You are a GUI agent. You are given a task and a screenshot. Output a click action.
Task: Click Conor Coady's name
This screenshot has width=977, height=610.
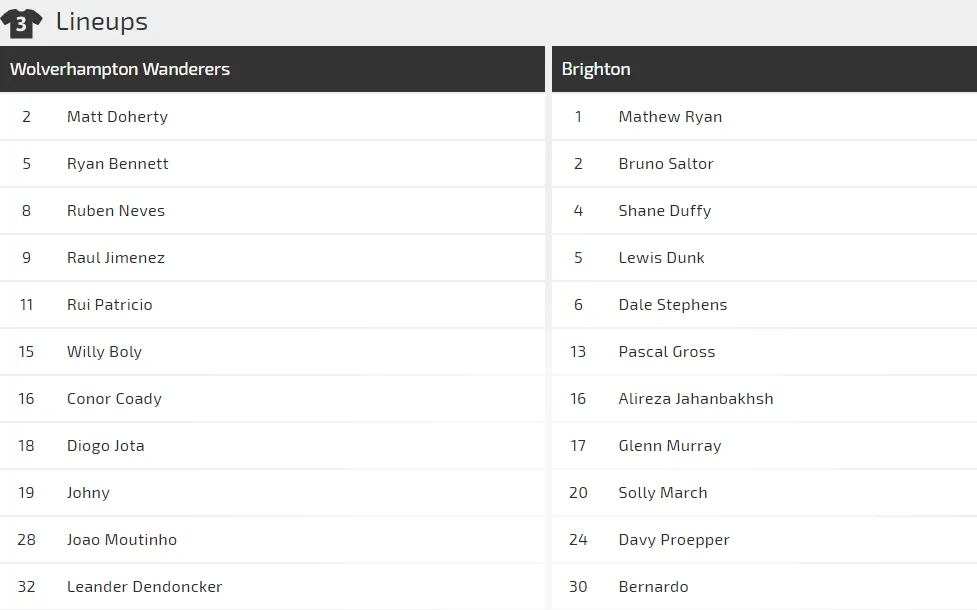click(x=114, y=398)
